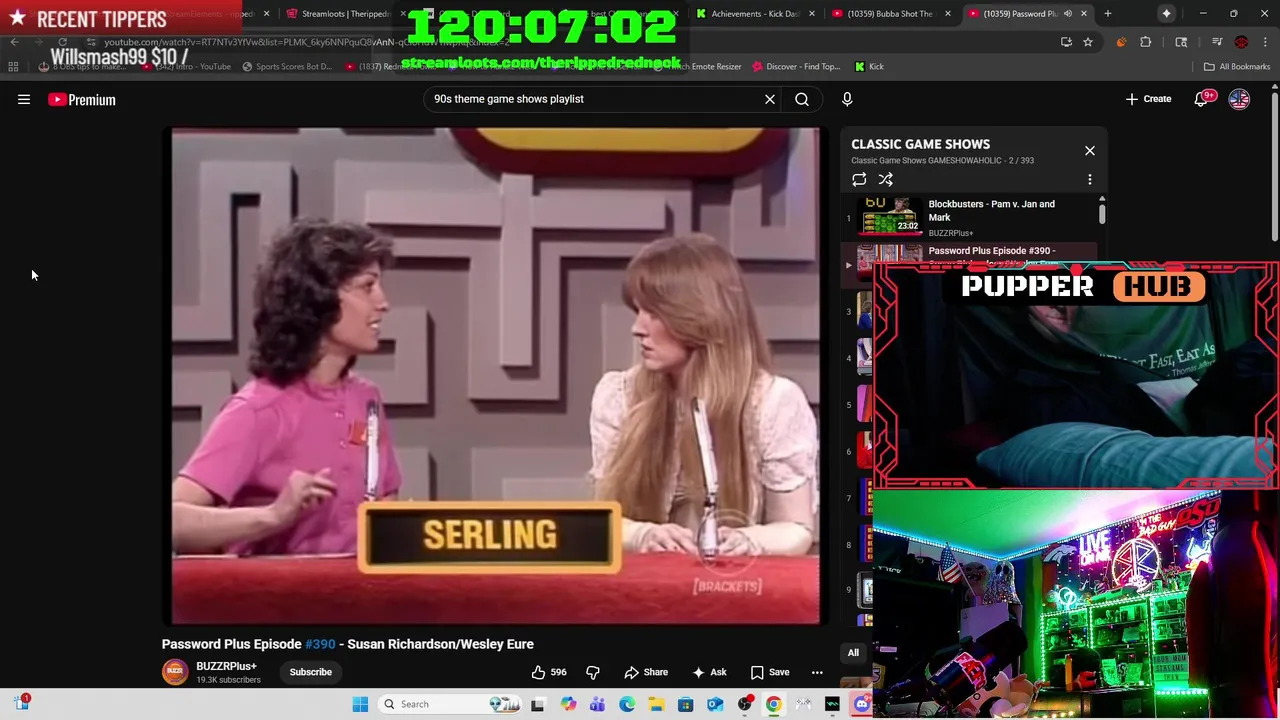Switch to Bubba Shot The YouTube tab
Viewport: 1280px width, 720px height.
click(x=890, y=14)
